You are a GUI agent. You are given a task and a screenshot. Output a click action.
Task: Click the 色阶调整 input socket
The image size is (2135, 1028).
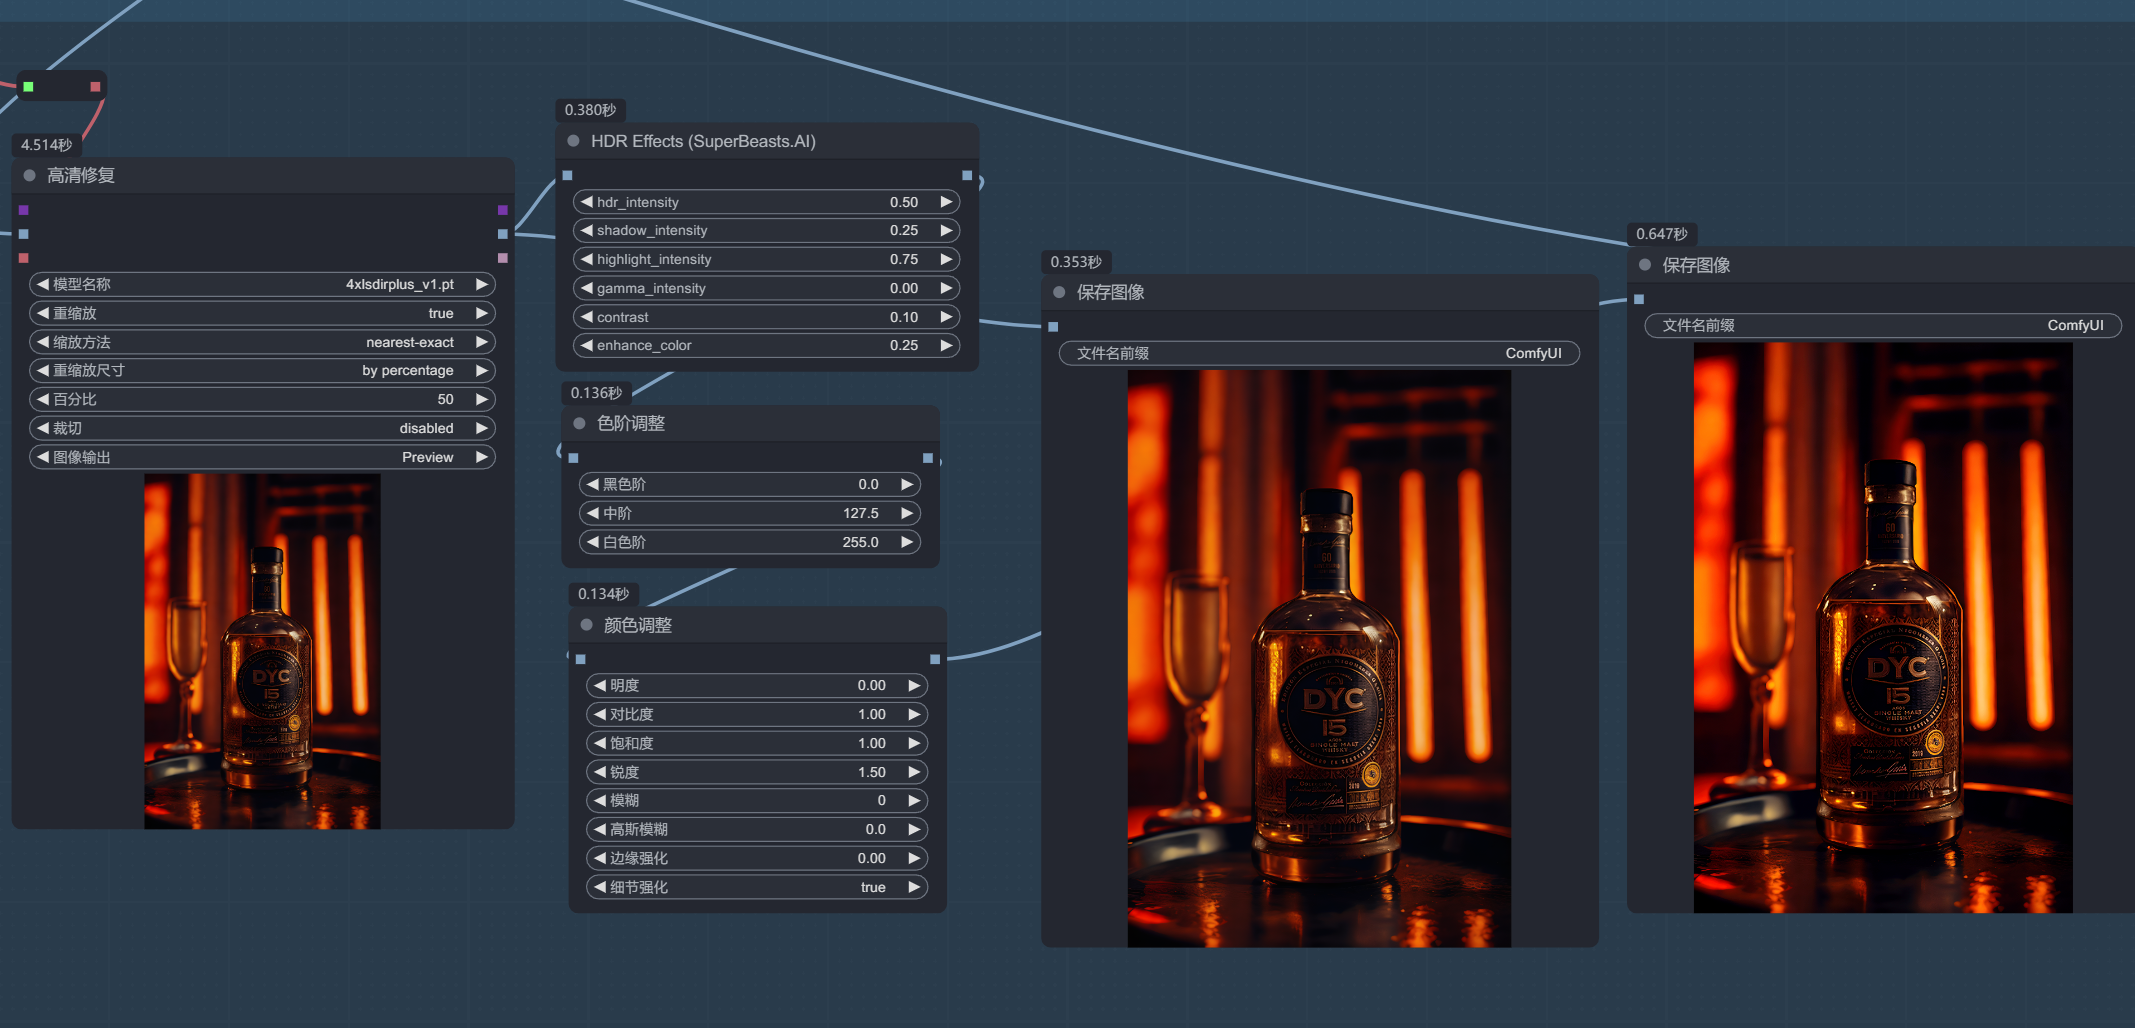[574, 458]
